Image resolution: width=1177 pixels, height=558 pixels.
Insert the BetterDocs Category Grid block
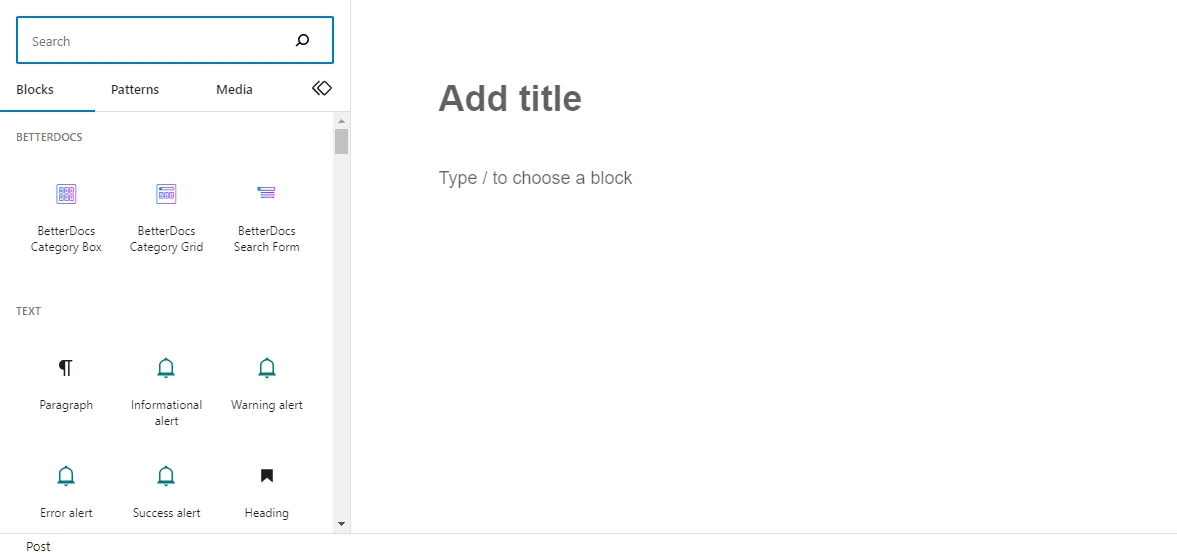point(166,213)
